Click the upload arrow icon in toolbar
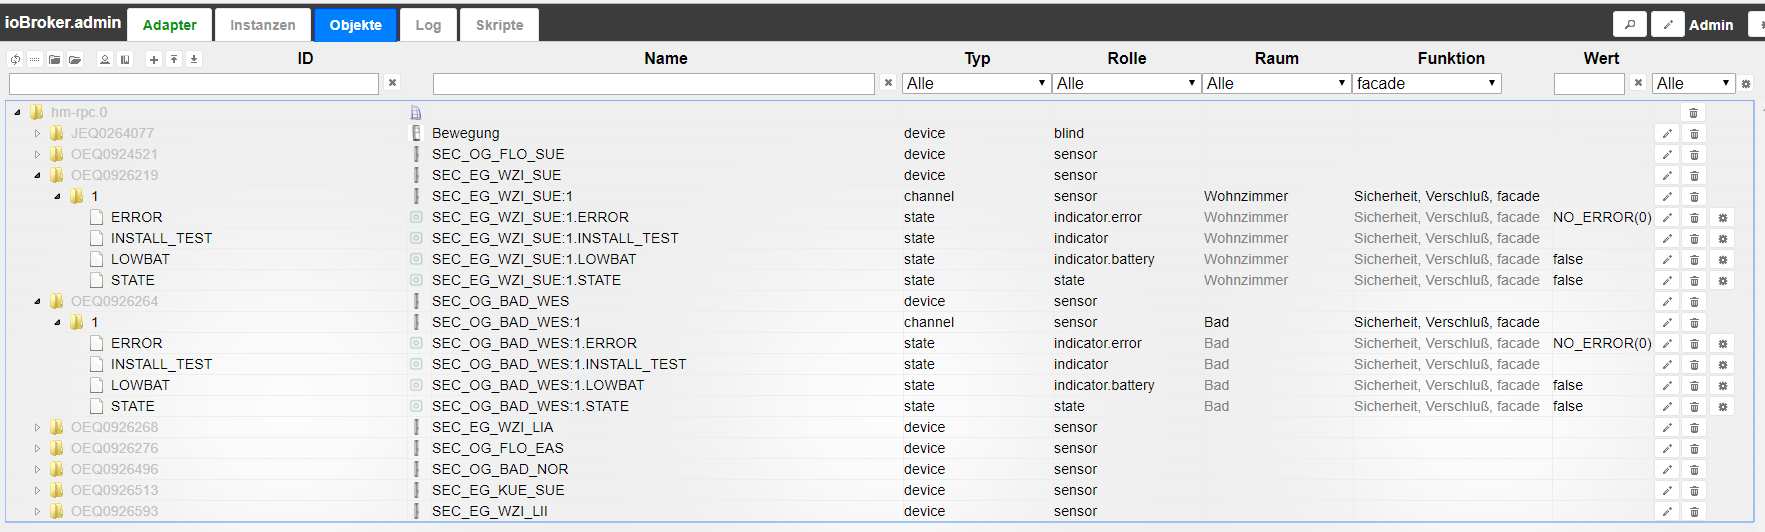The width and height of the screenshot is (1765, 532). pyautogui.click(x=174, y=60)
